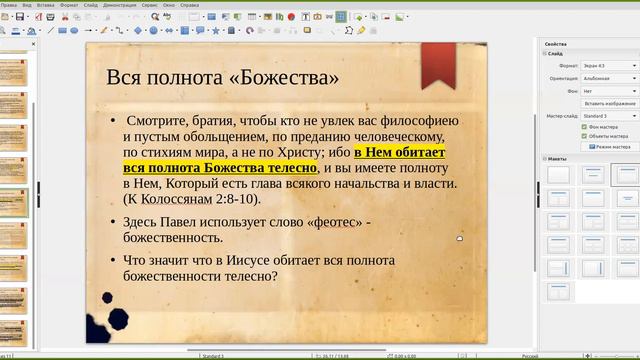
Task: Open the Ориентация dropdown
Action: point(609,78)
